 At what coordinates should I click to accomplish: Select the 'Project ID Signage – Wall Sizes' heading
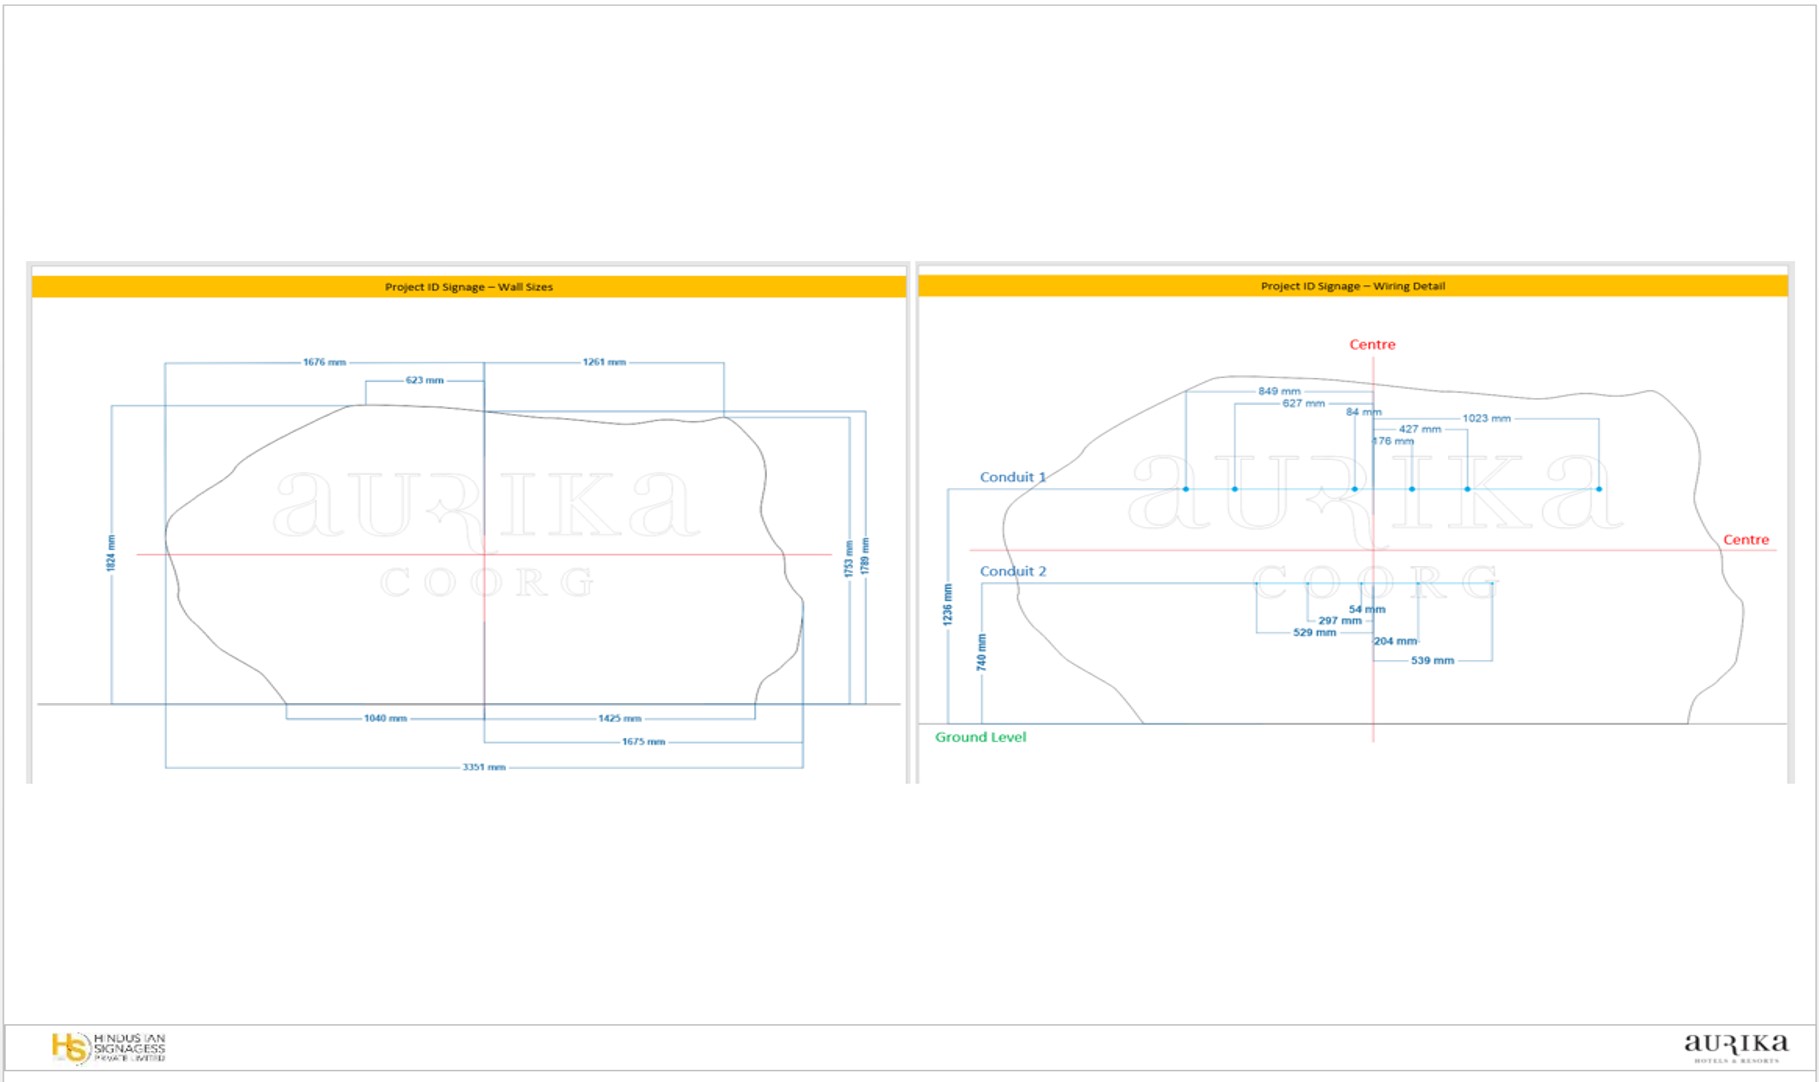(x=469, y=287)
